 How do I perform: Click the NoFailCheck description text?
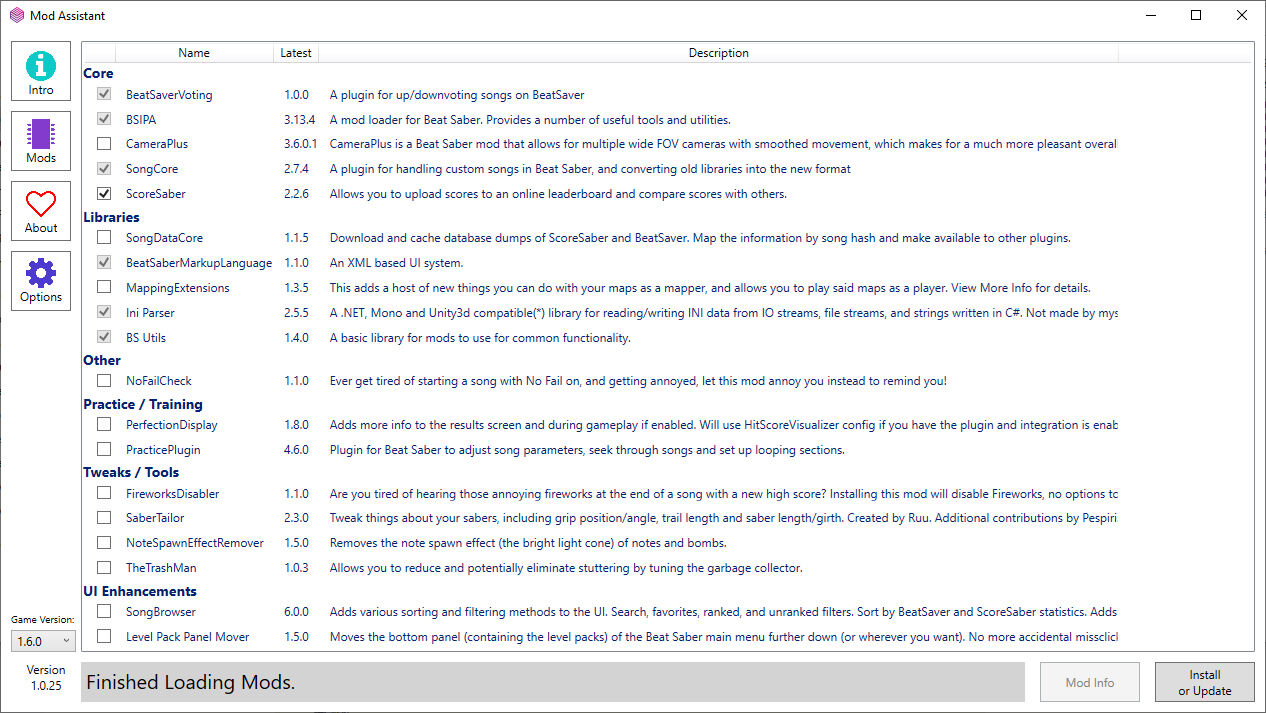[638, 381]
